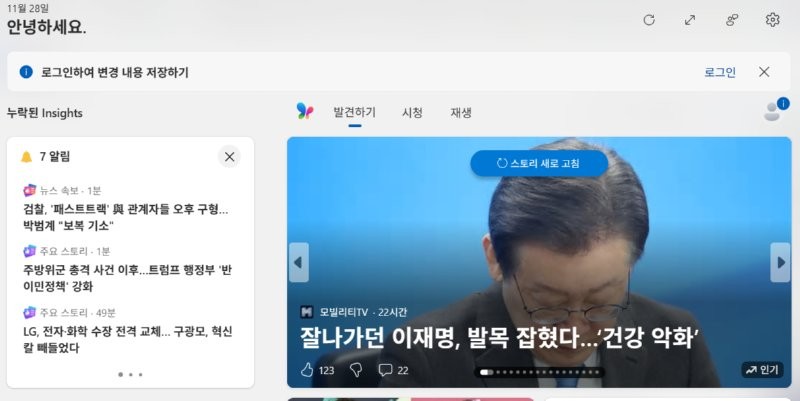Expand the widgets board to full view
Screen dimensions: 800x401
click(690, 20)
